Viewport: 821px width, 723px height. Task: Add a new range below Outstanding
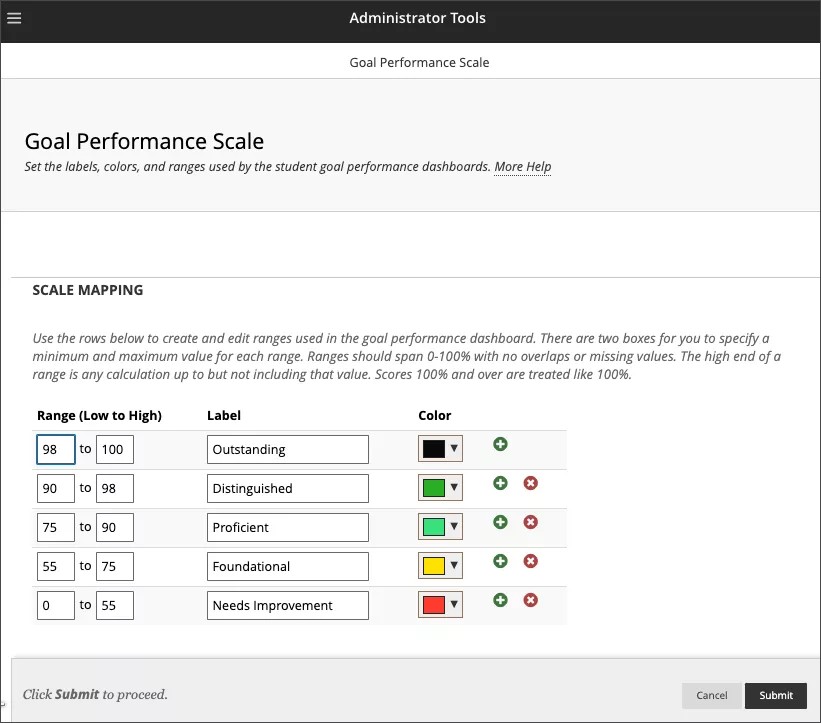click(x=500, y=444)
